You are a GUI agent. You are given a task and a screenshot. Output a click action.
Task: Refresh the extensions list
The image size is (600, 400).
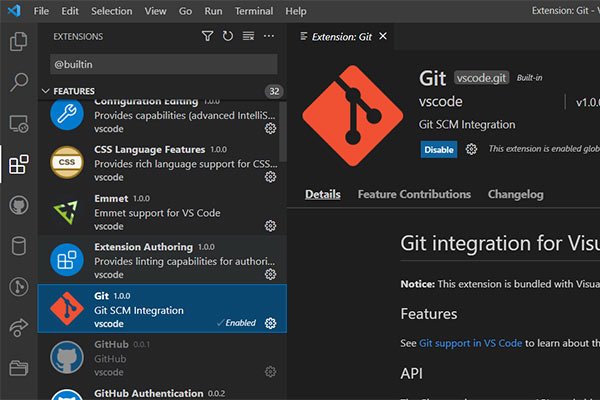(228, 36)
